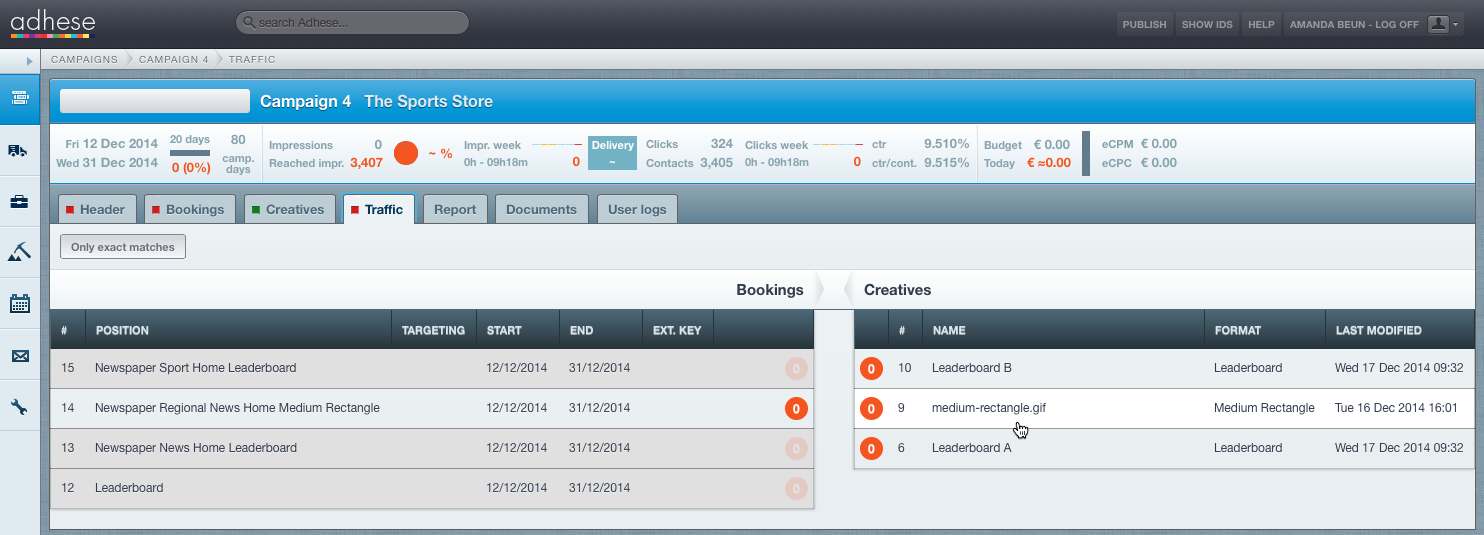Click the Publish button
Image resolution: width=1484 pixels, height=535 pixels.
pos(1144,24)
